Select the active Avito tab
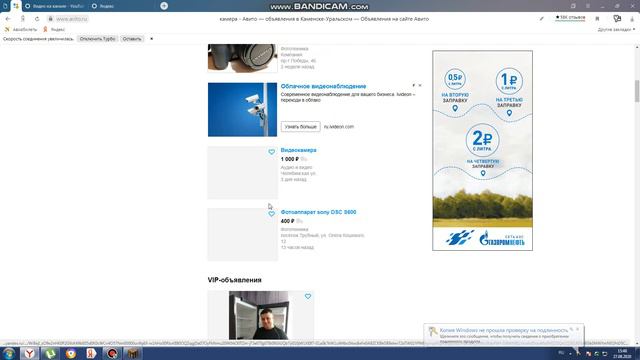 pos(16,6)
